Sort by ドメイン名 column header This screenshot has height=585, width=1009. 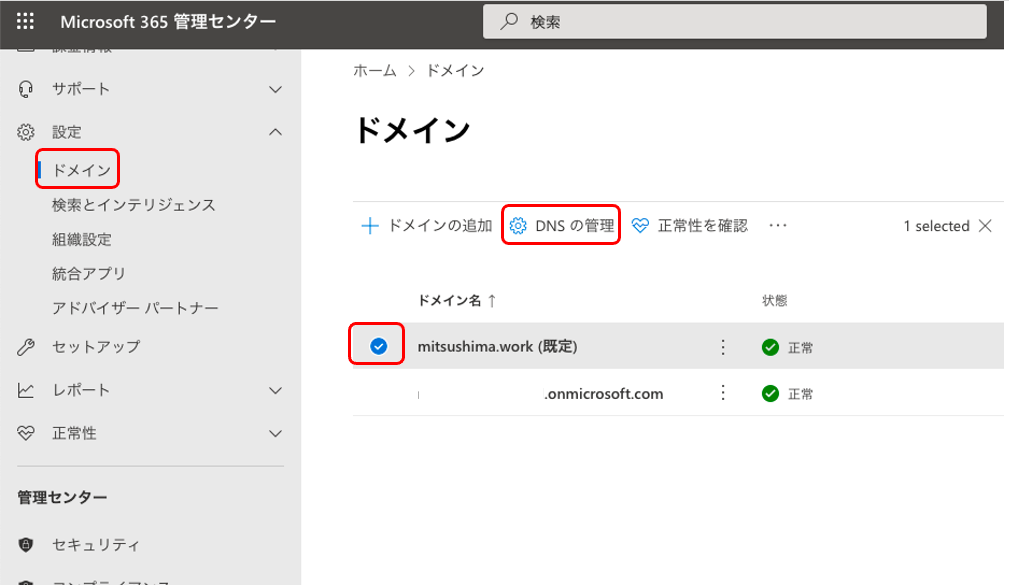tap(450, 301)
